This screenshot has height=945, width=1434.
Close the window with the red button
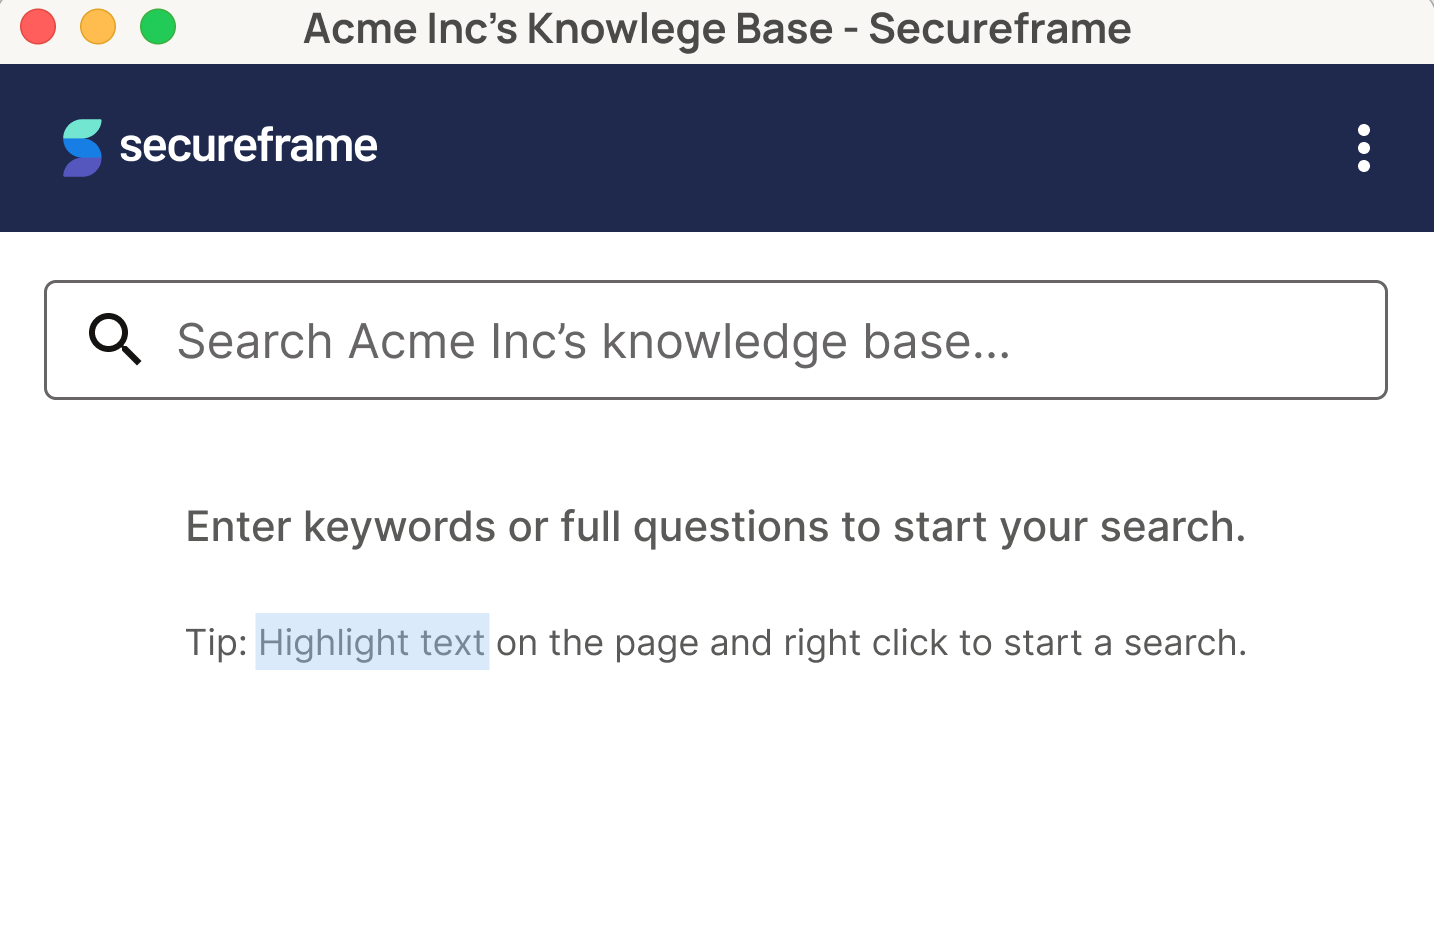[x=38, y=27]
